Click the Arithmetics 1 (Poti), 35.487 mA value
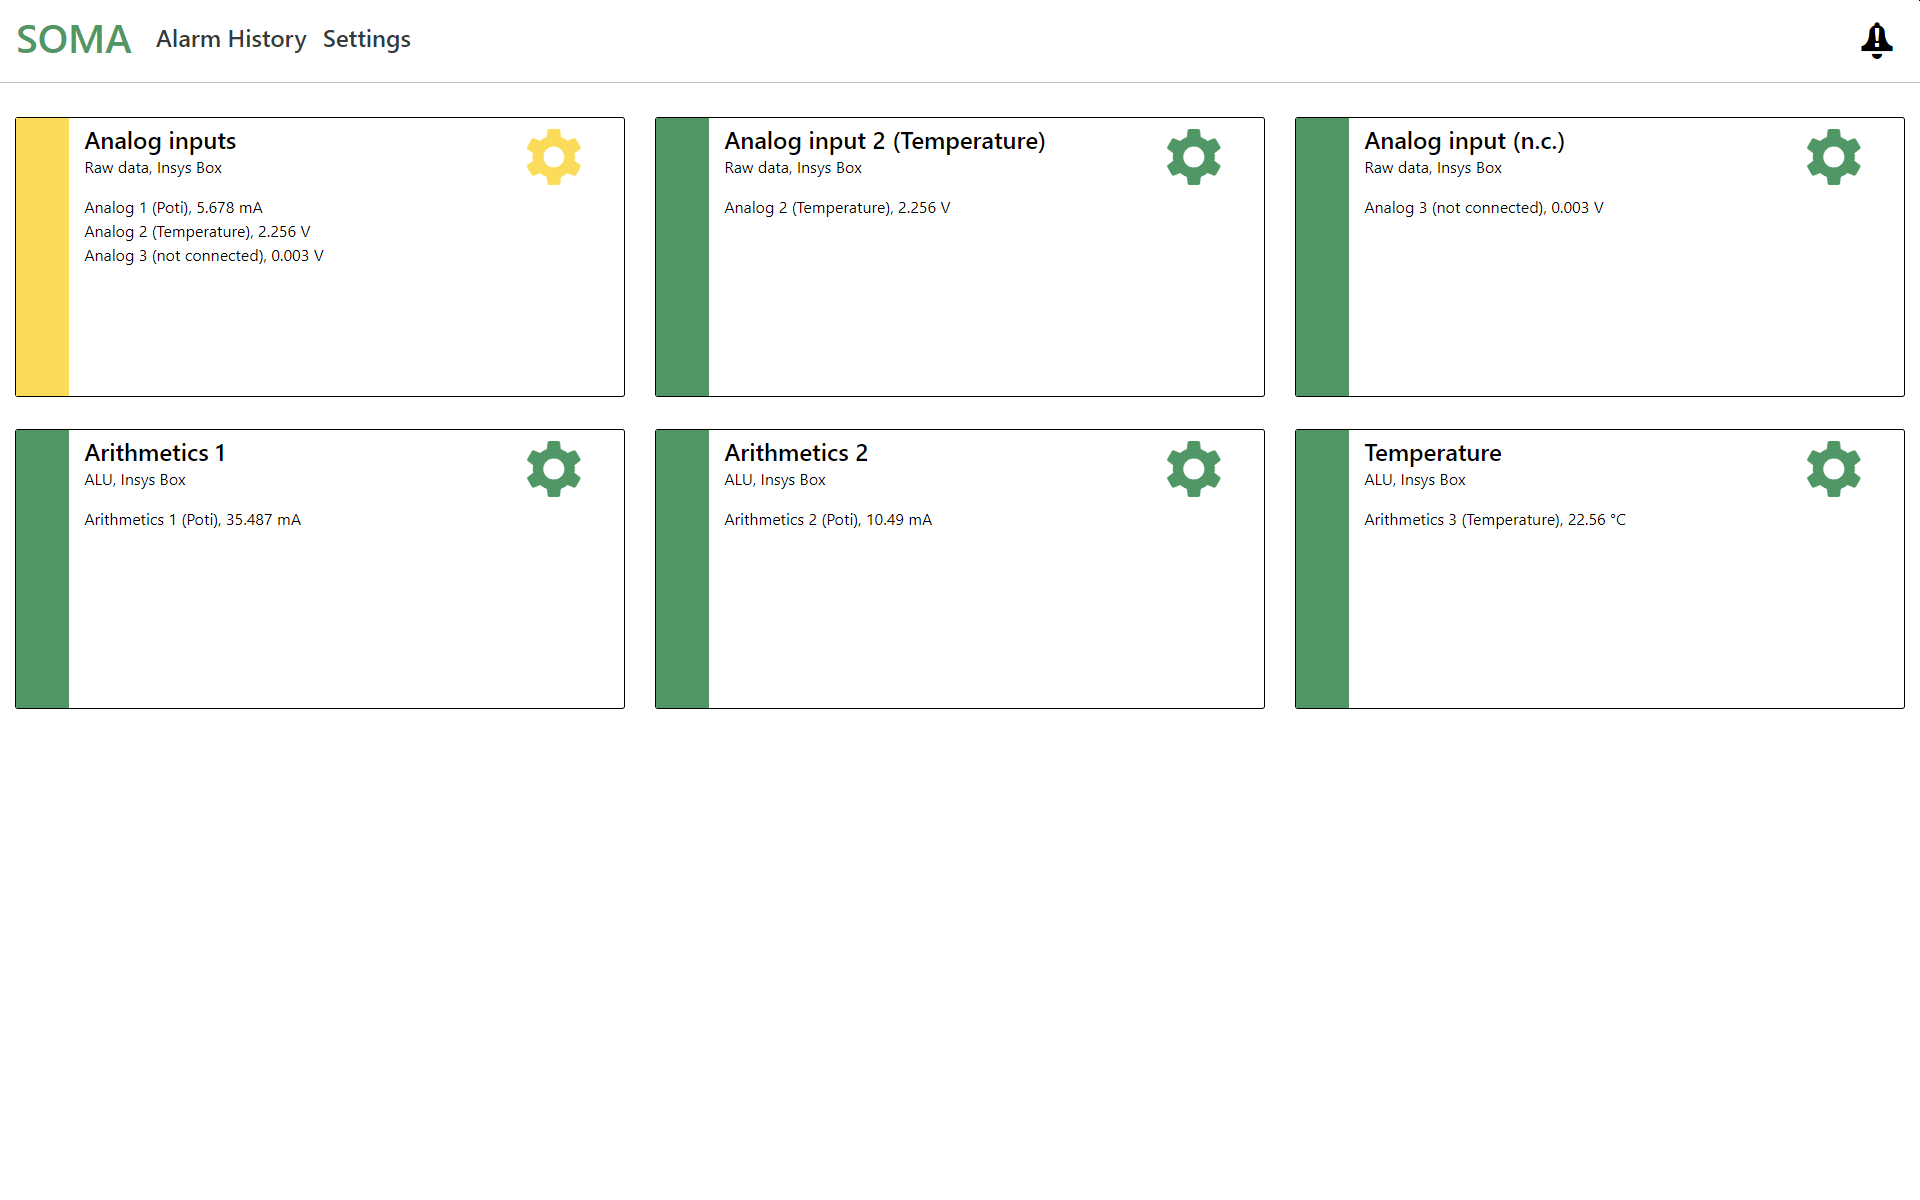Screen dimensions: 1920x1200 (192, 520)
